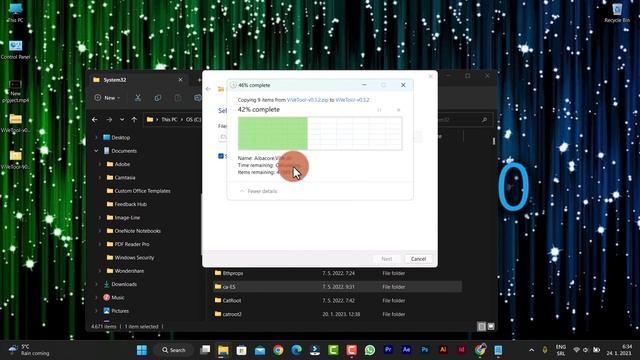Click the Next button in extract wizard
This screenshot has height=360, width=640.
(x=387, y=259)
